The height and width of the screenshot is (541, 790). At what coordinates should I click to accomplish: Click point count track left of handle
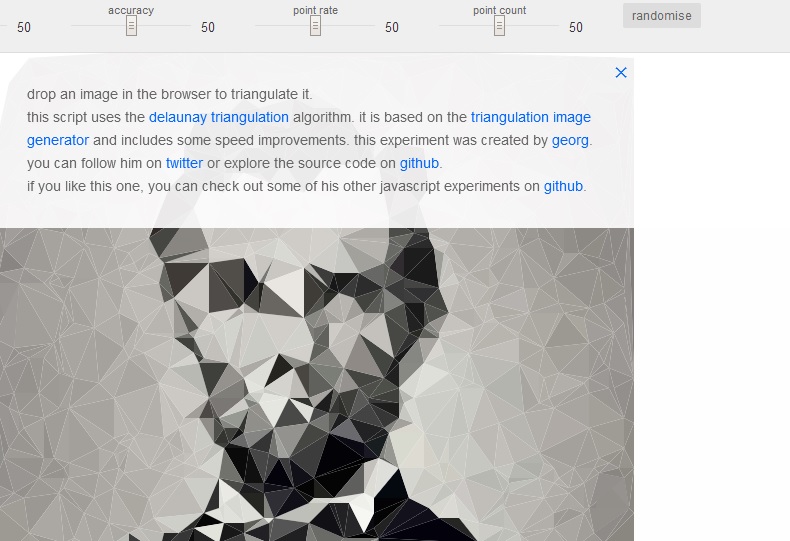(x=465, y=27)
